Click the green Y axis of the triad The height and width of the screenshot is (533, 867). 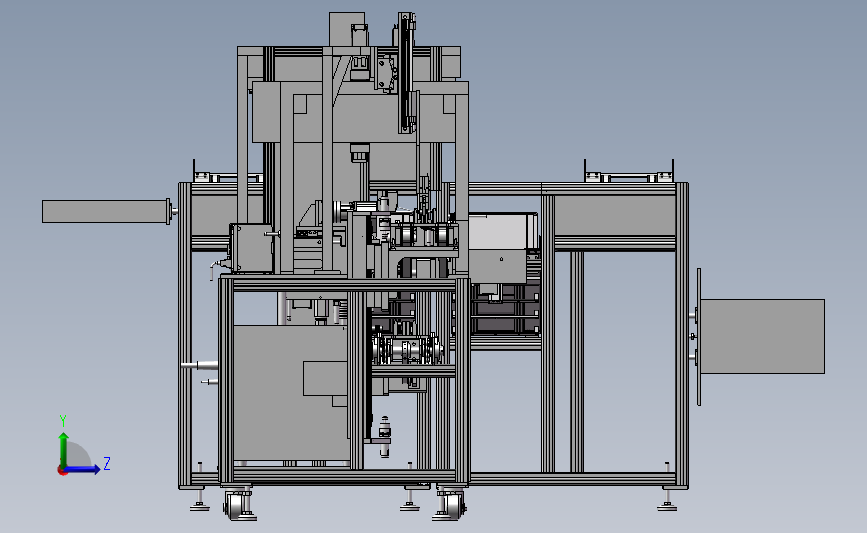tap(64, 450)
